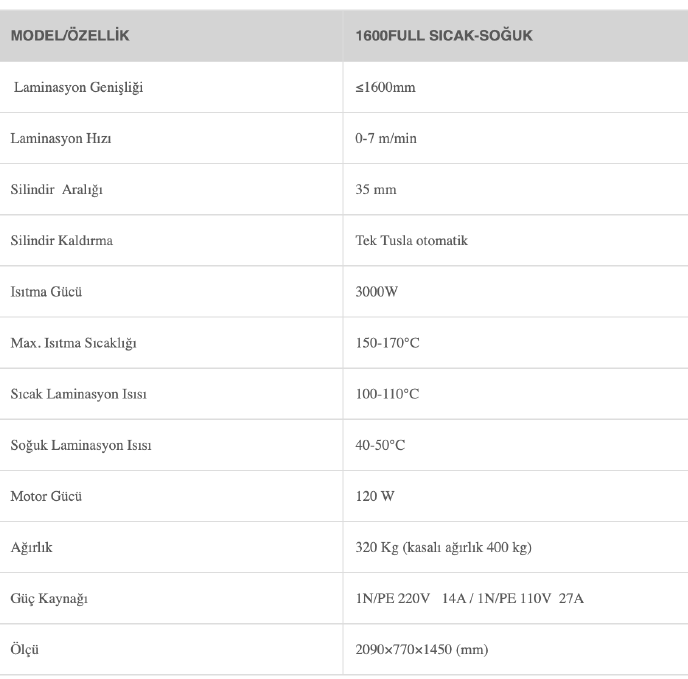Select the Laminasyon Genişliği row label
The height and width of the screenshot is (679, 688).
(x=79, y=87)
